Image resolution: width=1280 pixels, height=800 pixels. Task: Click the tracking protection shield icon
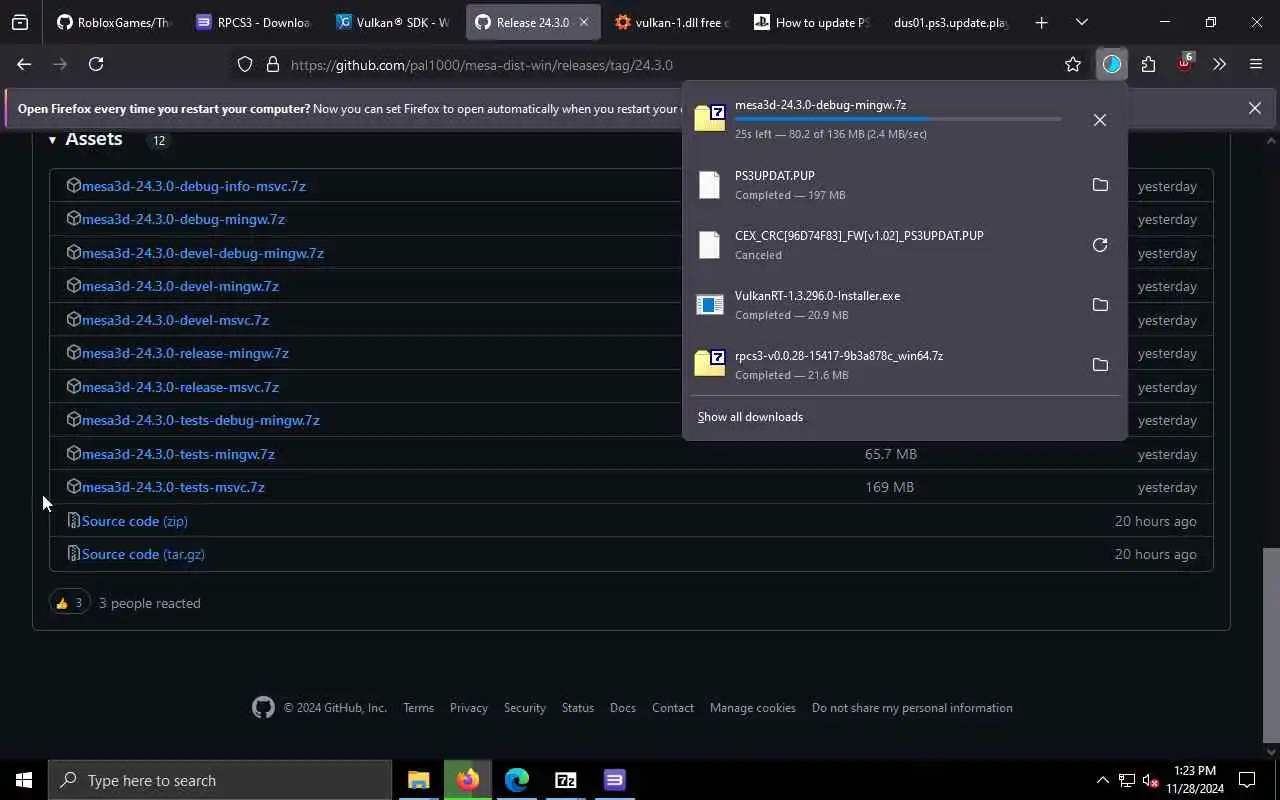(x=245, y=64)
